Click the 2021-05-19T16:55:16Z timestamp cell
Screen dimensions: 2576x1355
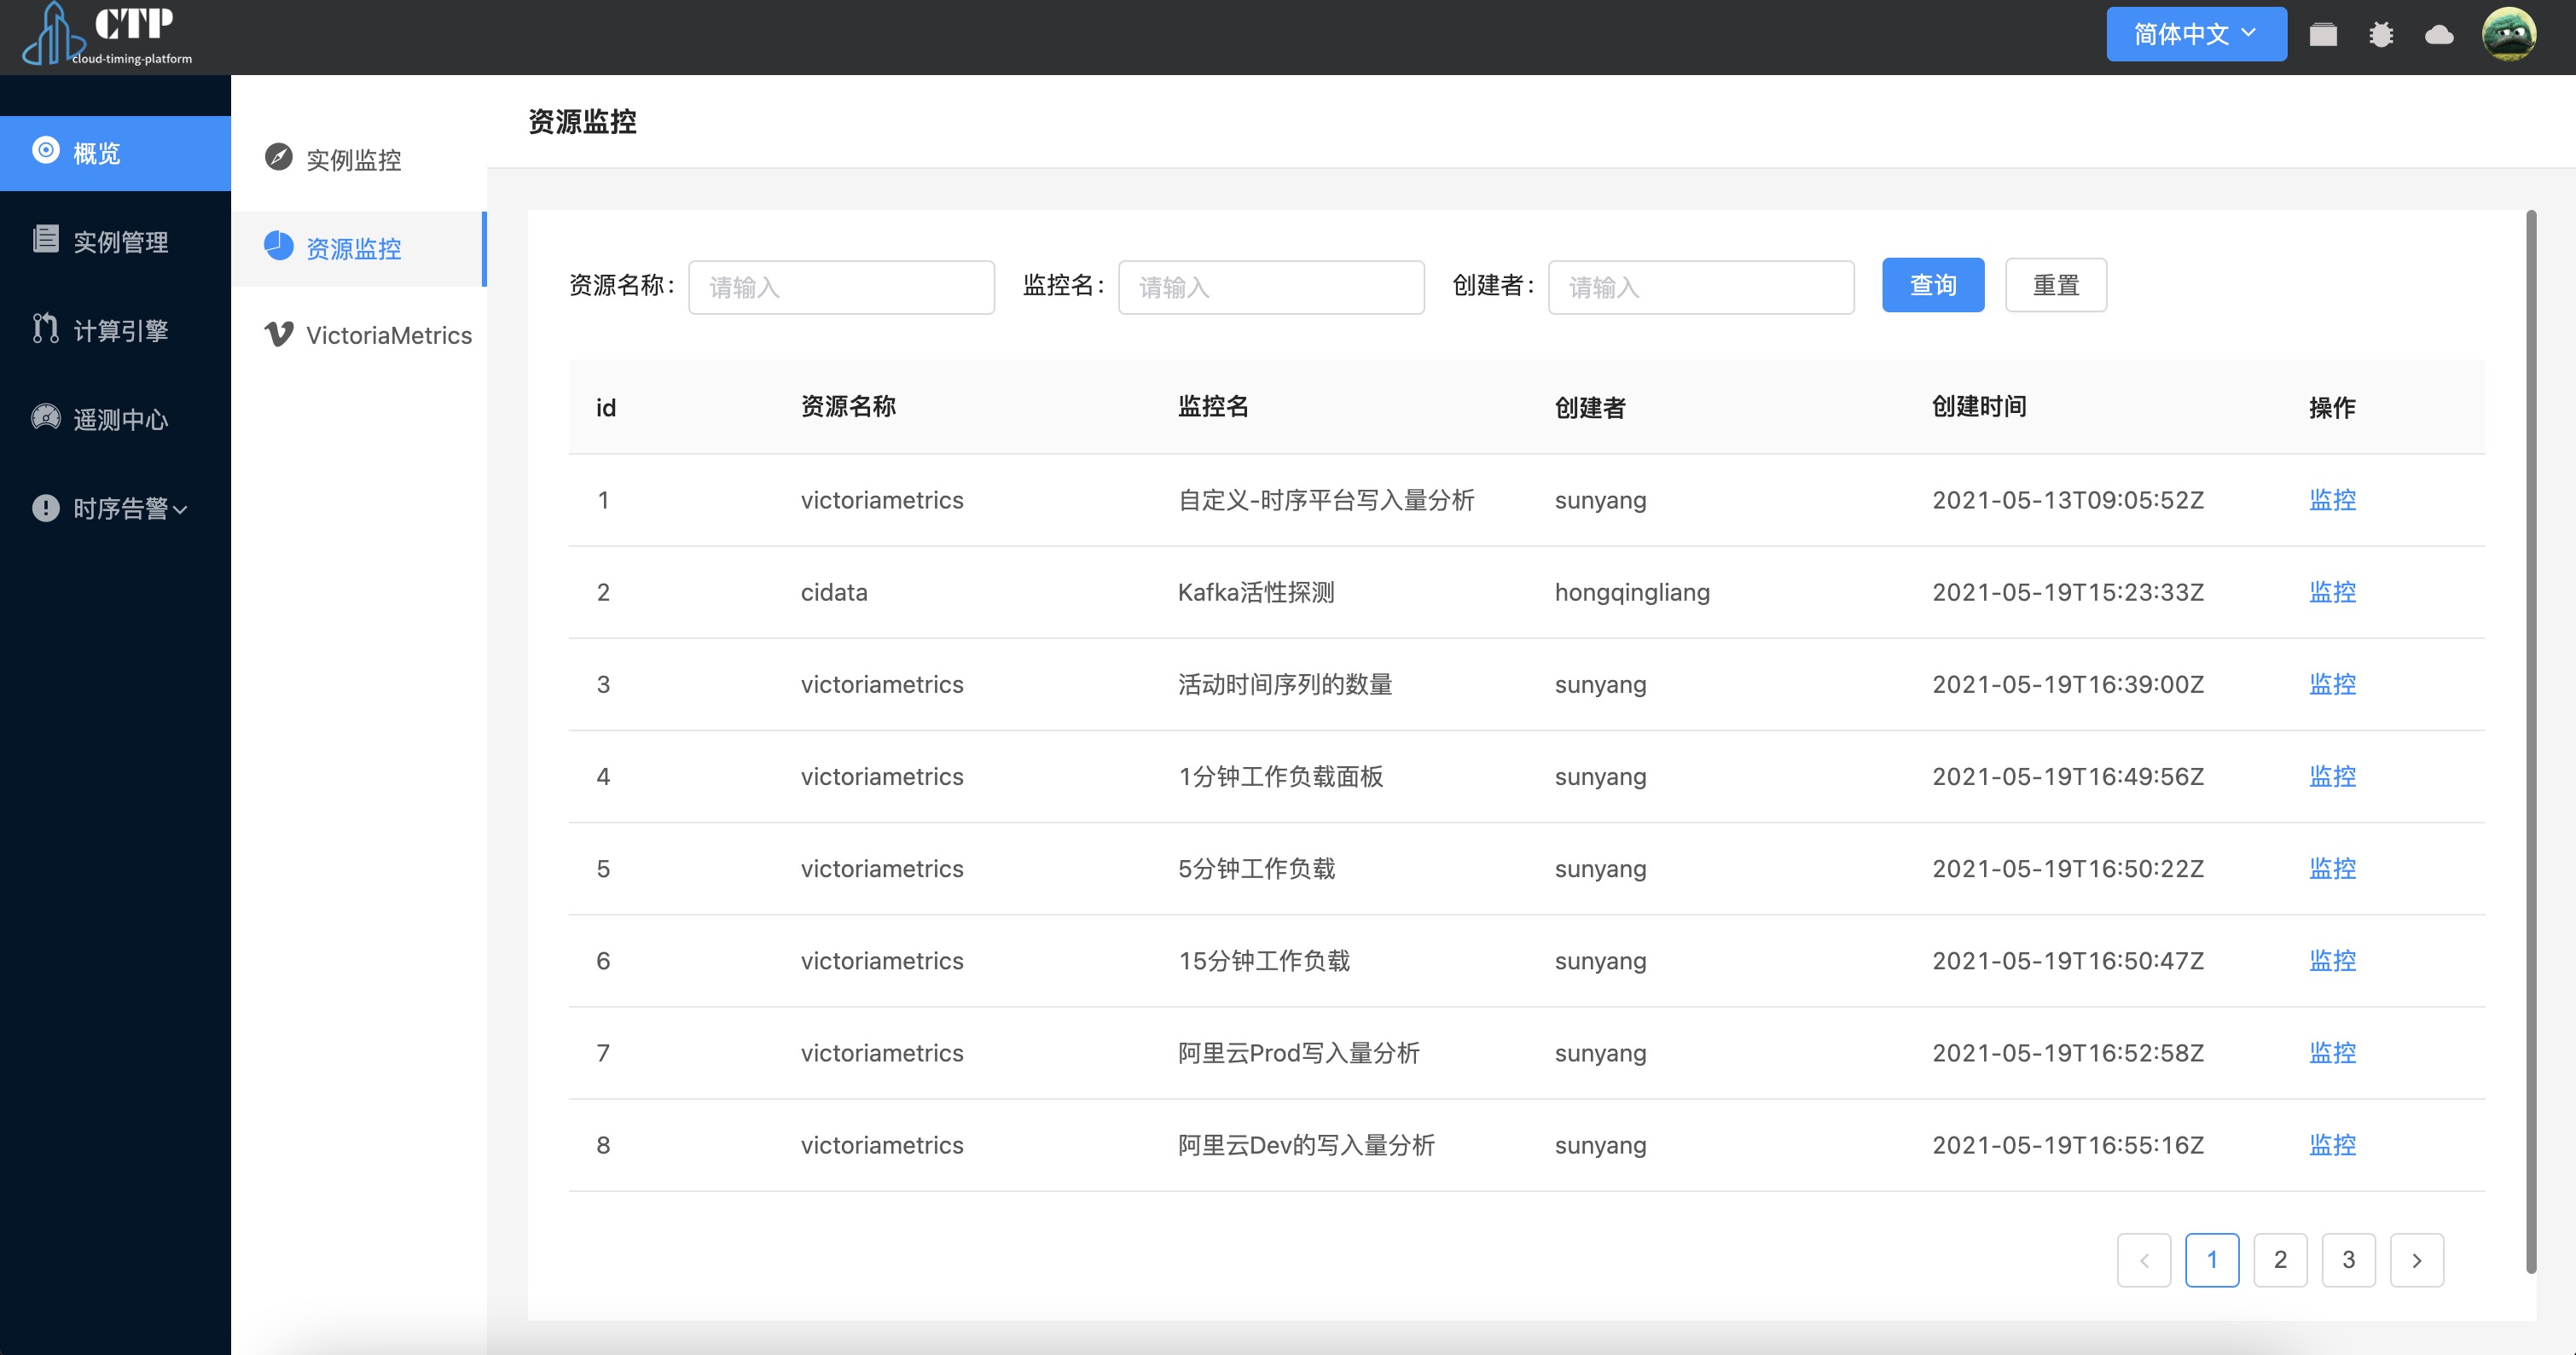point(2068,1145)
